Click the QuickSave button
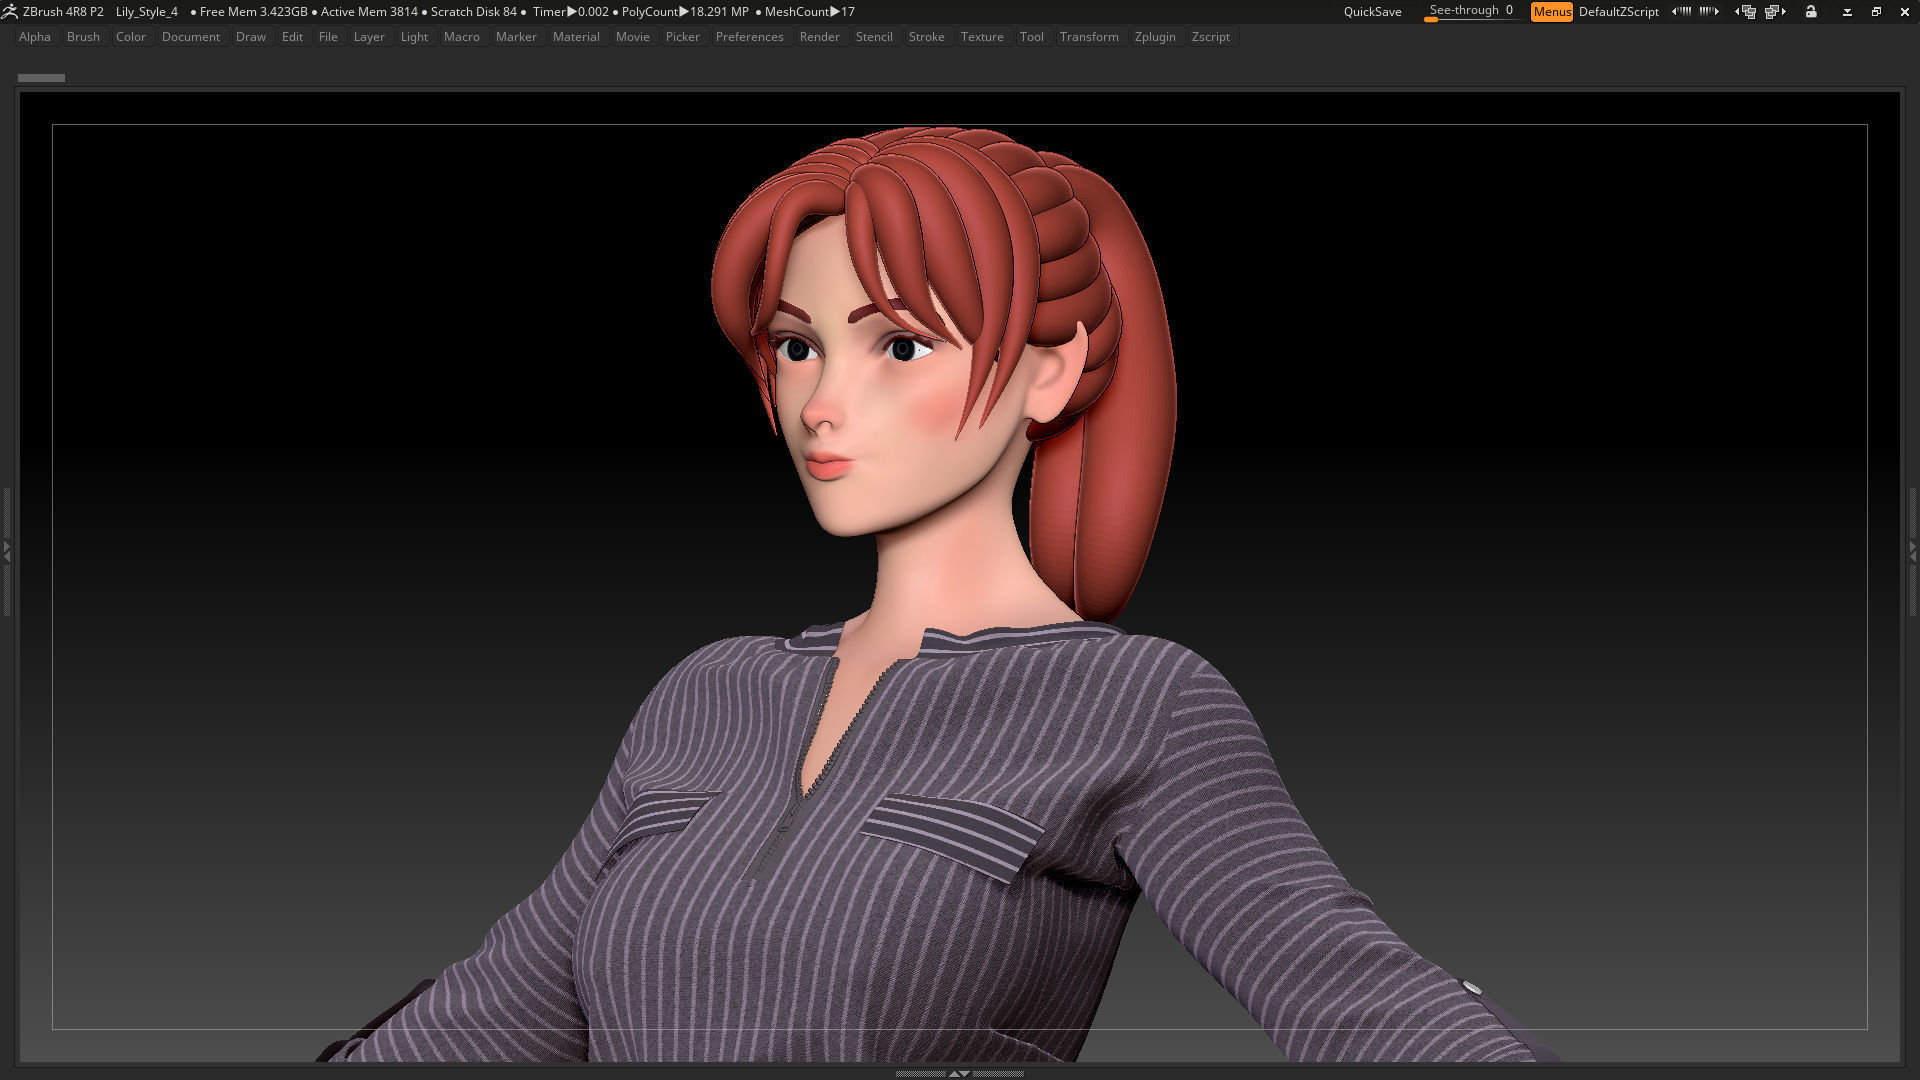The image size is (1920, 1080). point(1371,11)
